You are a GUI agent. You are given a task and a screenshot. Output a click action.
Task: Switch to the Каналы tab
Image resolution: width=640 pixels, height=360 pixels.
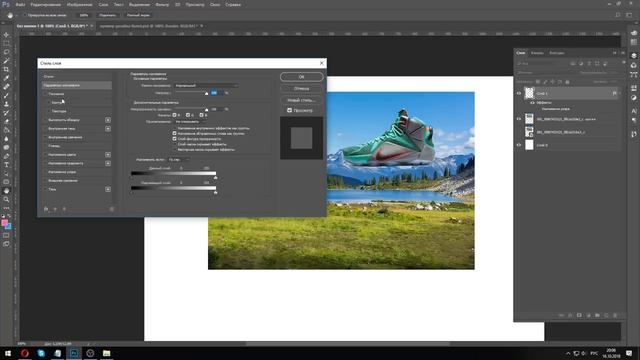click(x=537, y=53)
